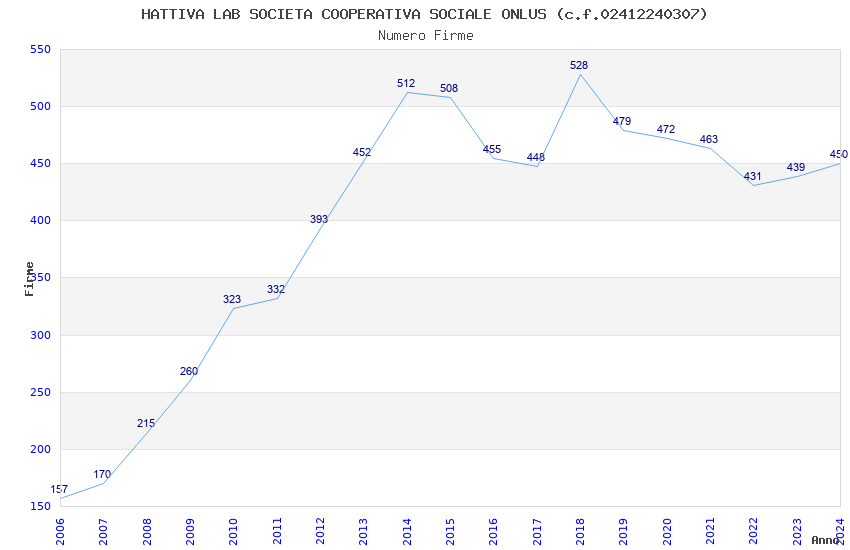Click x-axis year 2022
Image resolution: width=850 pixels, height=550 pixels.
[x=754, y=531]
